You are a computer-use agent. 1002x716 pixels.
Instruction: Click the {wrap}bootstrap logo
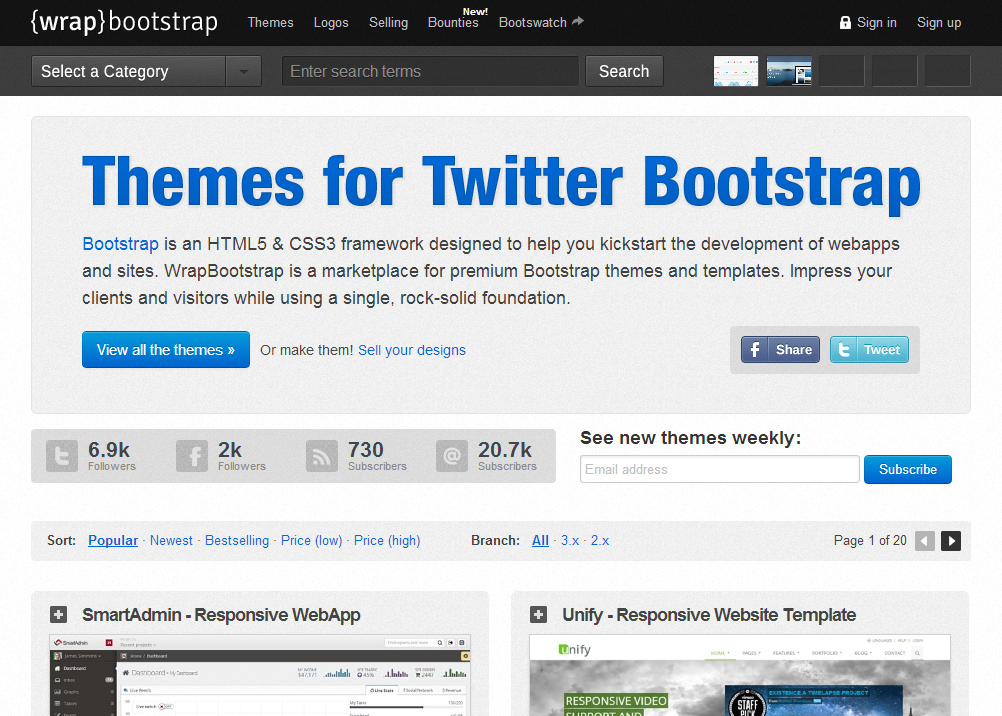coord(124,22)
